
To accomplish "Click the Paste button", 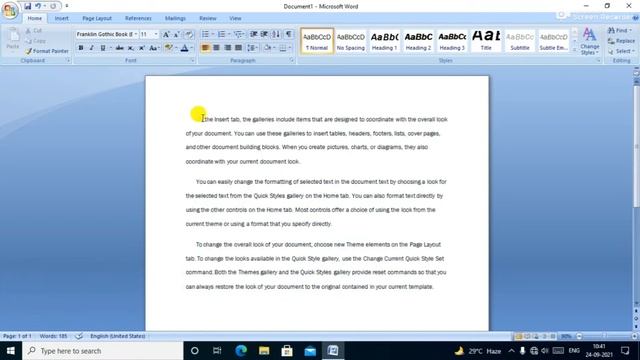I will (13, 39).
